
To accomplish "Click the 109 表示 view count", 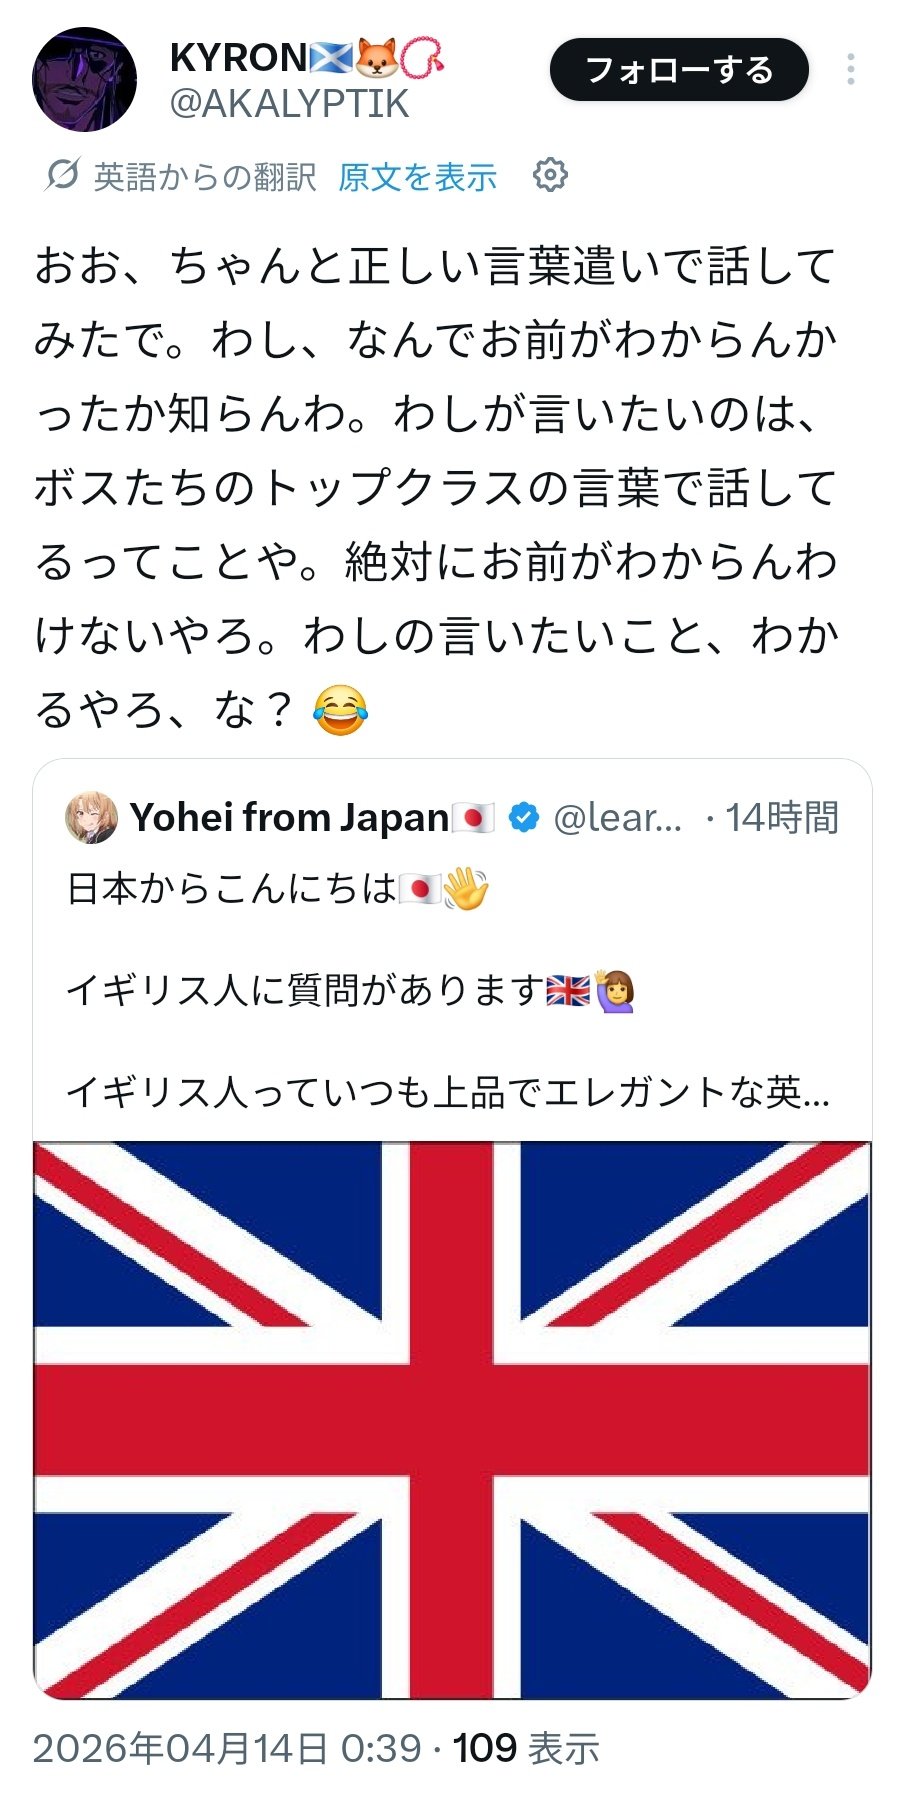I will (x=526, y=1748).
